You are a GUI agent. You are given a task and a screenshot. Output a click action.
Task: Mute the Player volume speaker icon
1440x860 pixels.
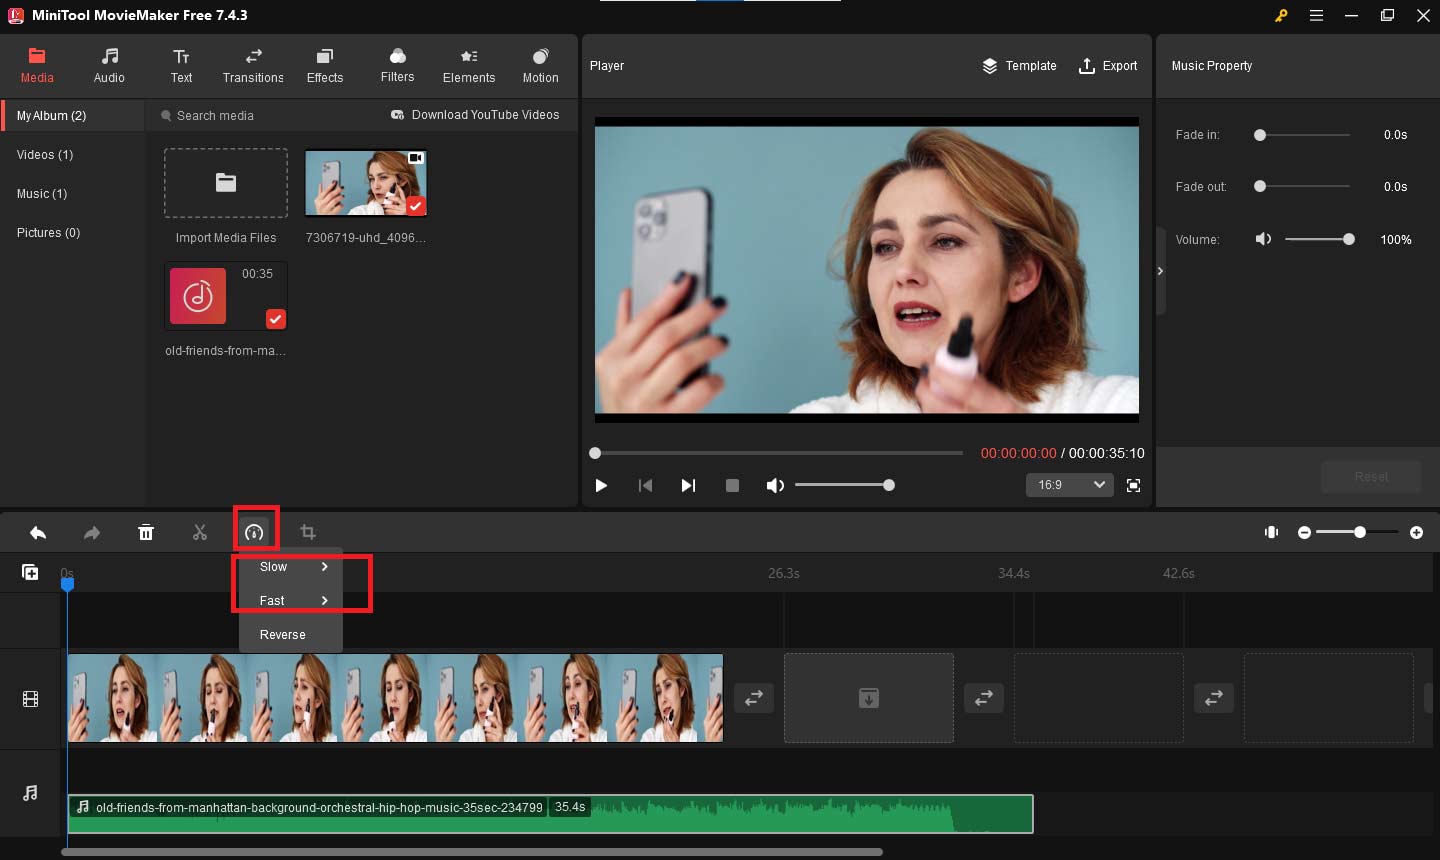click(x=774, y=484)
